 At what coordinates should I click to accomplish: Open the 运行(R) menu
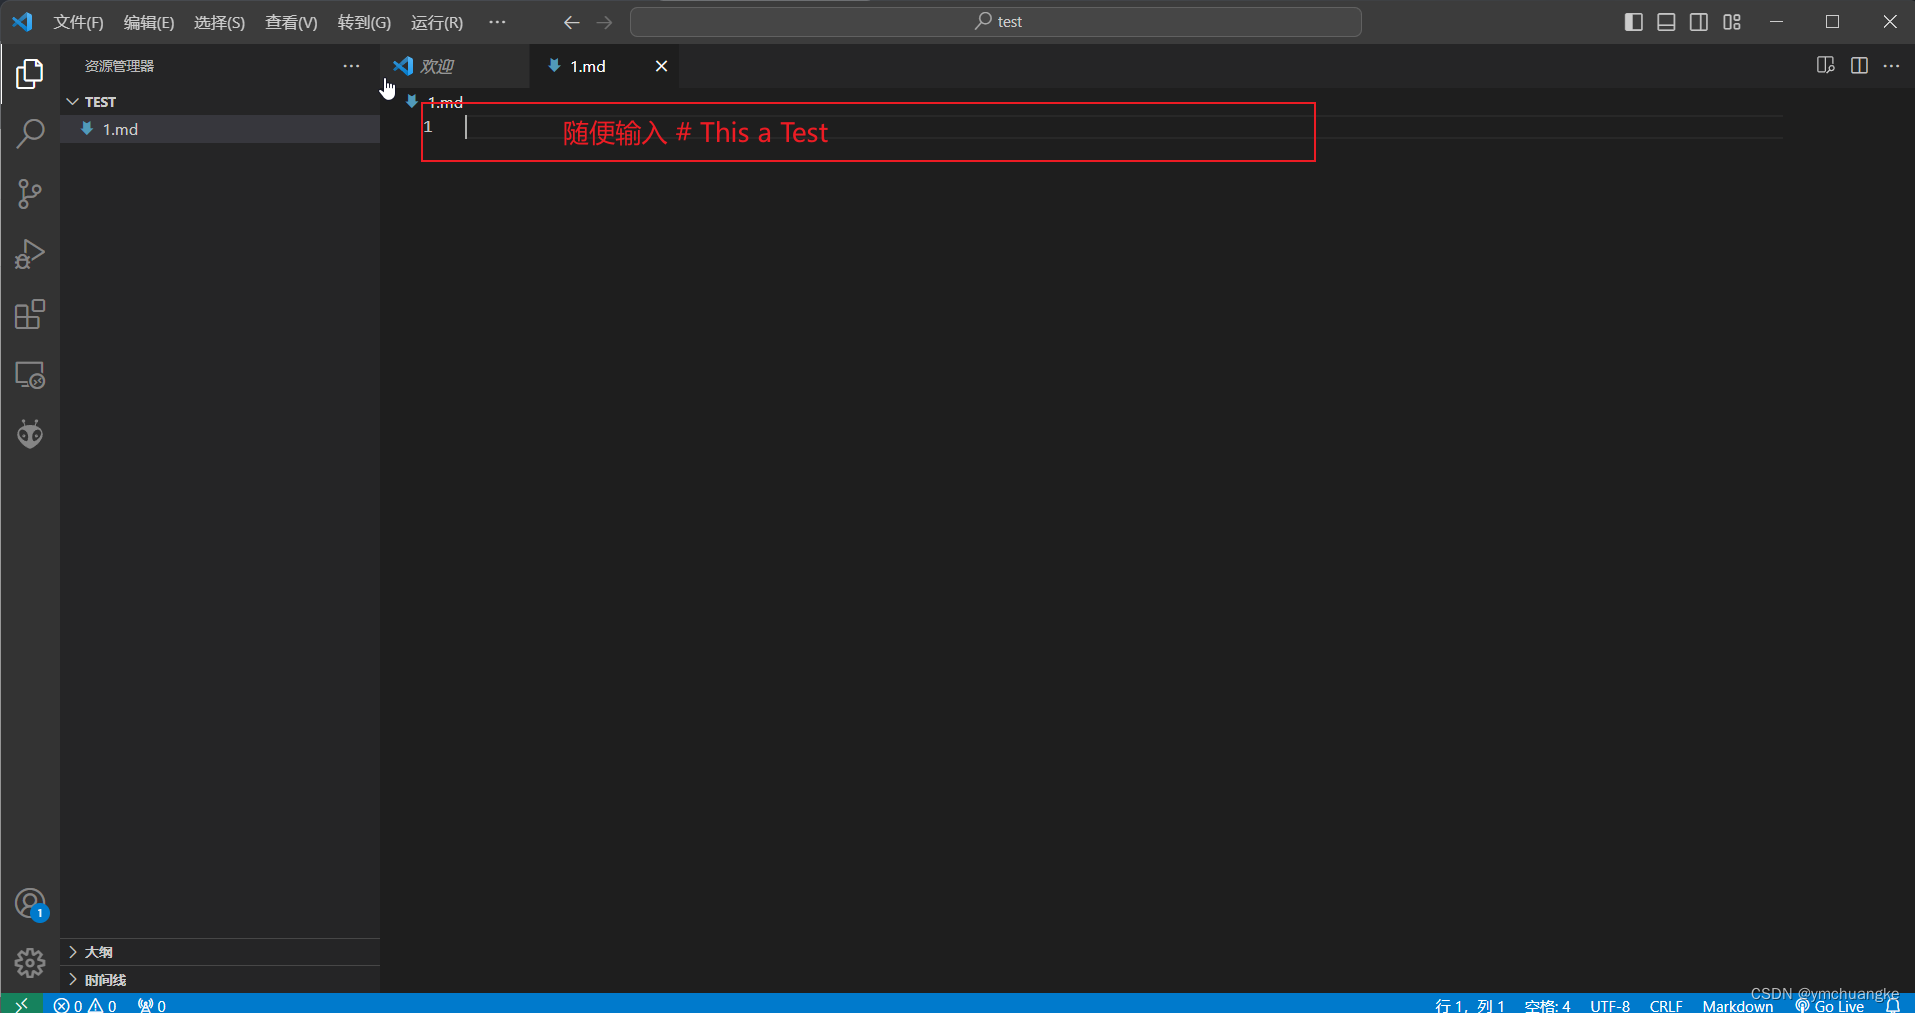(437, 22)
